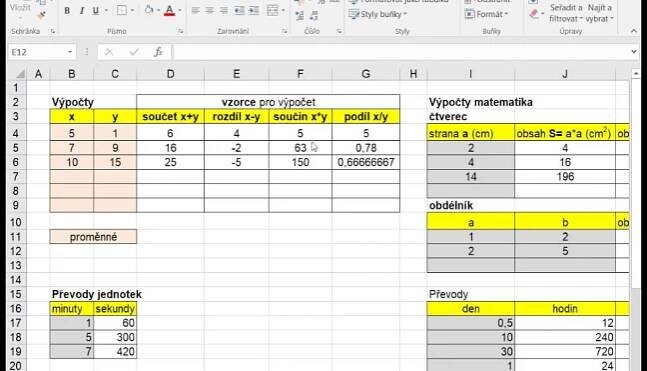Screen dimensions: 647x371
Task: Click the Enter checkmark icon
Action: click(x=134, y=52)
